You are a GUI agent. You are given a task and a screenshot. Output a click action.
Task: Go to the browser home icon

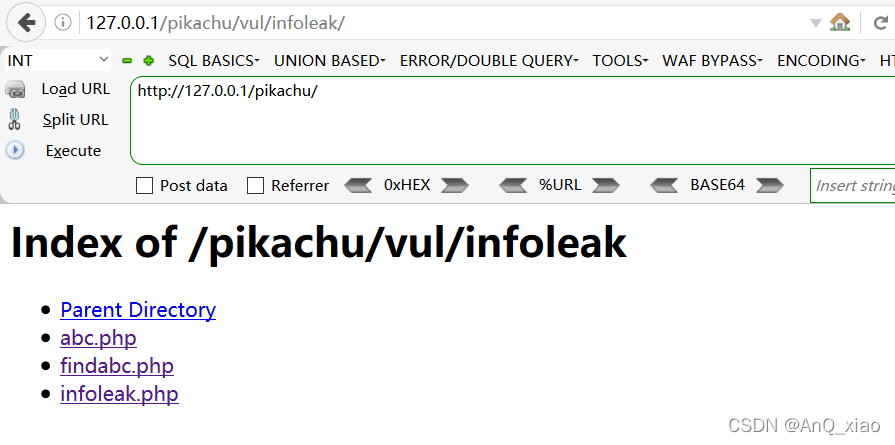[840, 22]
